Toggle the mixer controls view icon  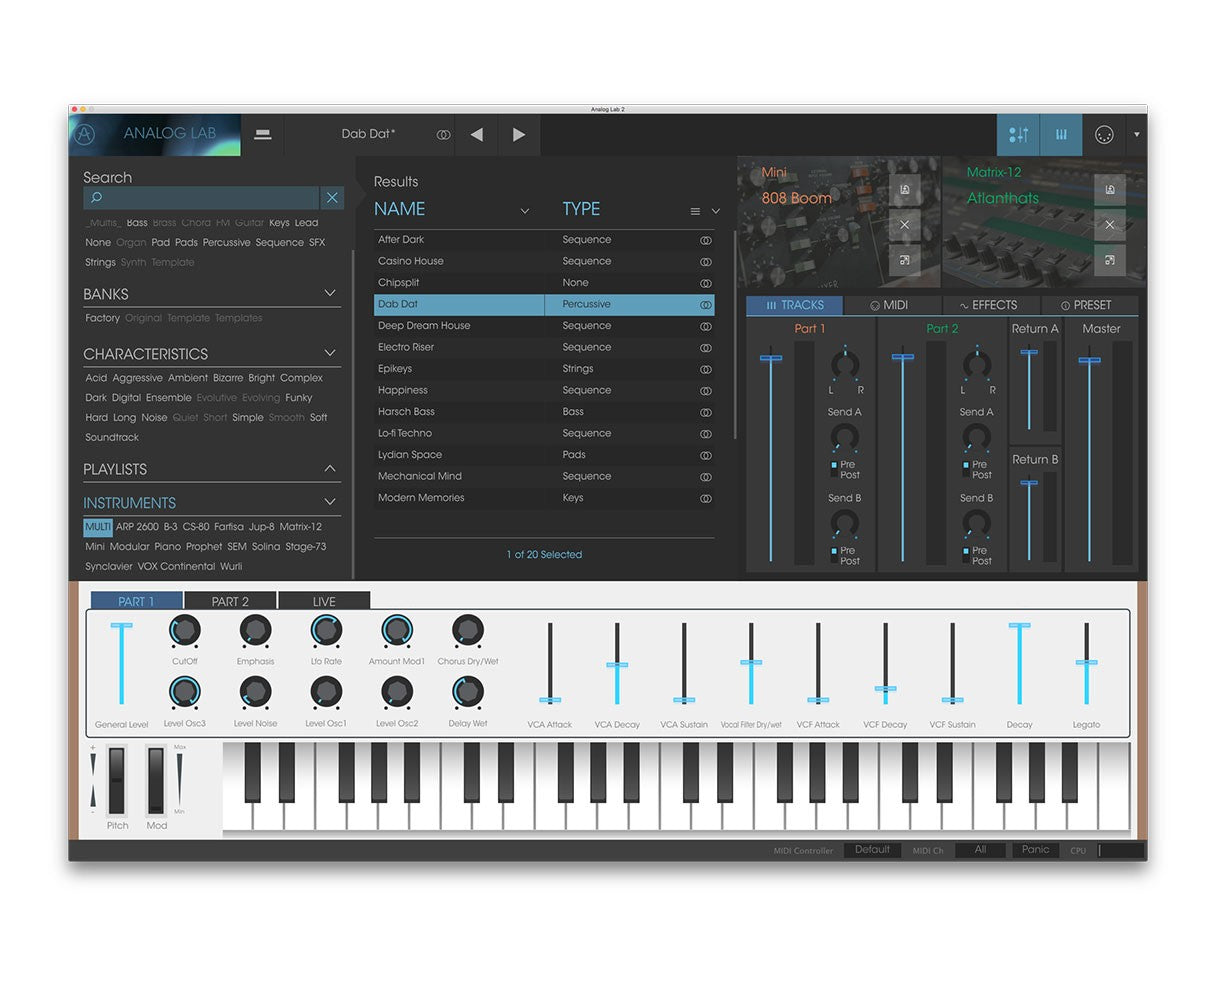pyautogui.click(x=1018, y=134)
